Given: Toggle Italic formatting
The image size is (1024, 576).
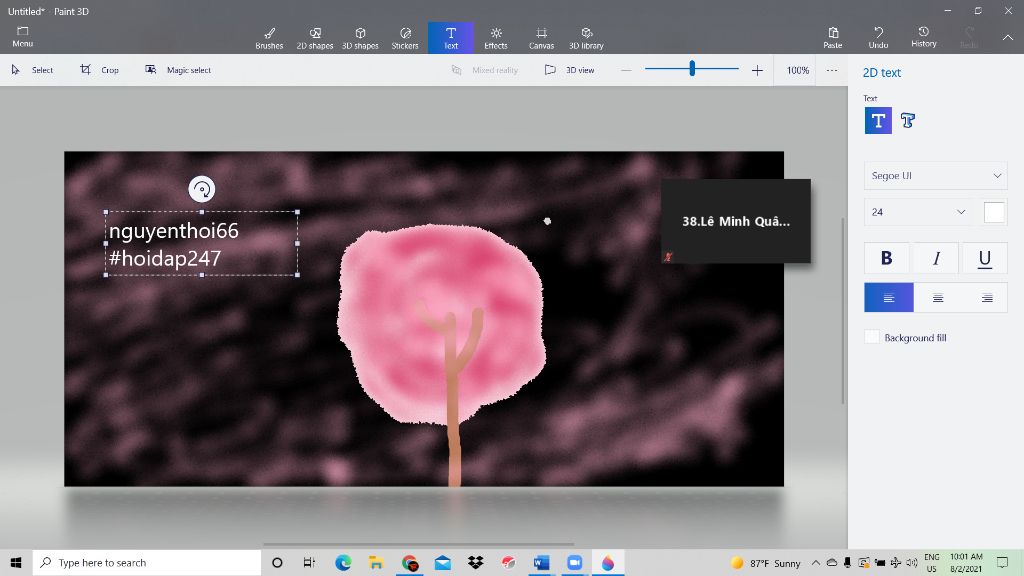Looking at the screenshot, I should pos(936,258).
